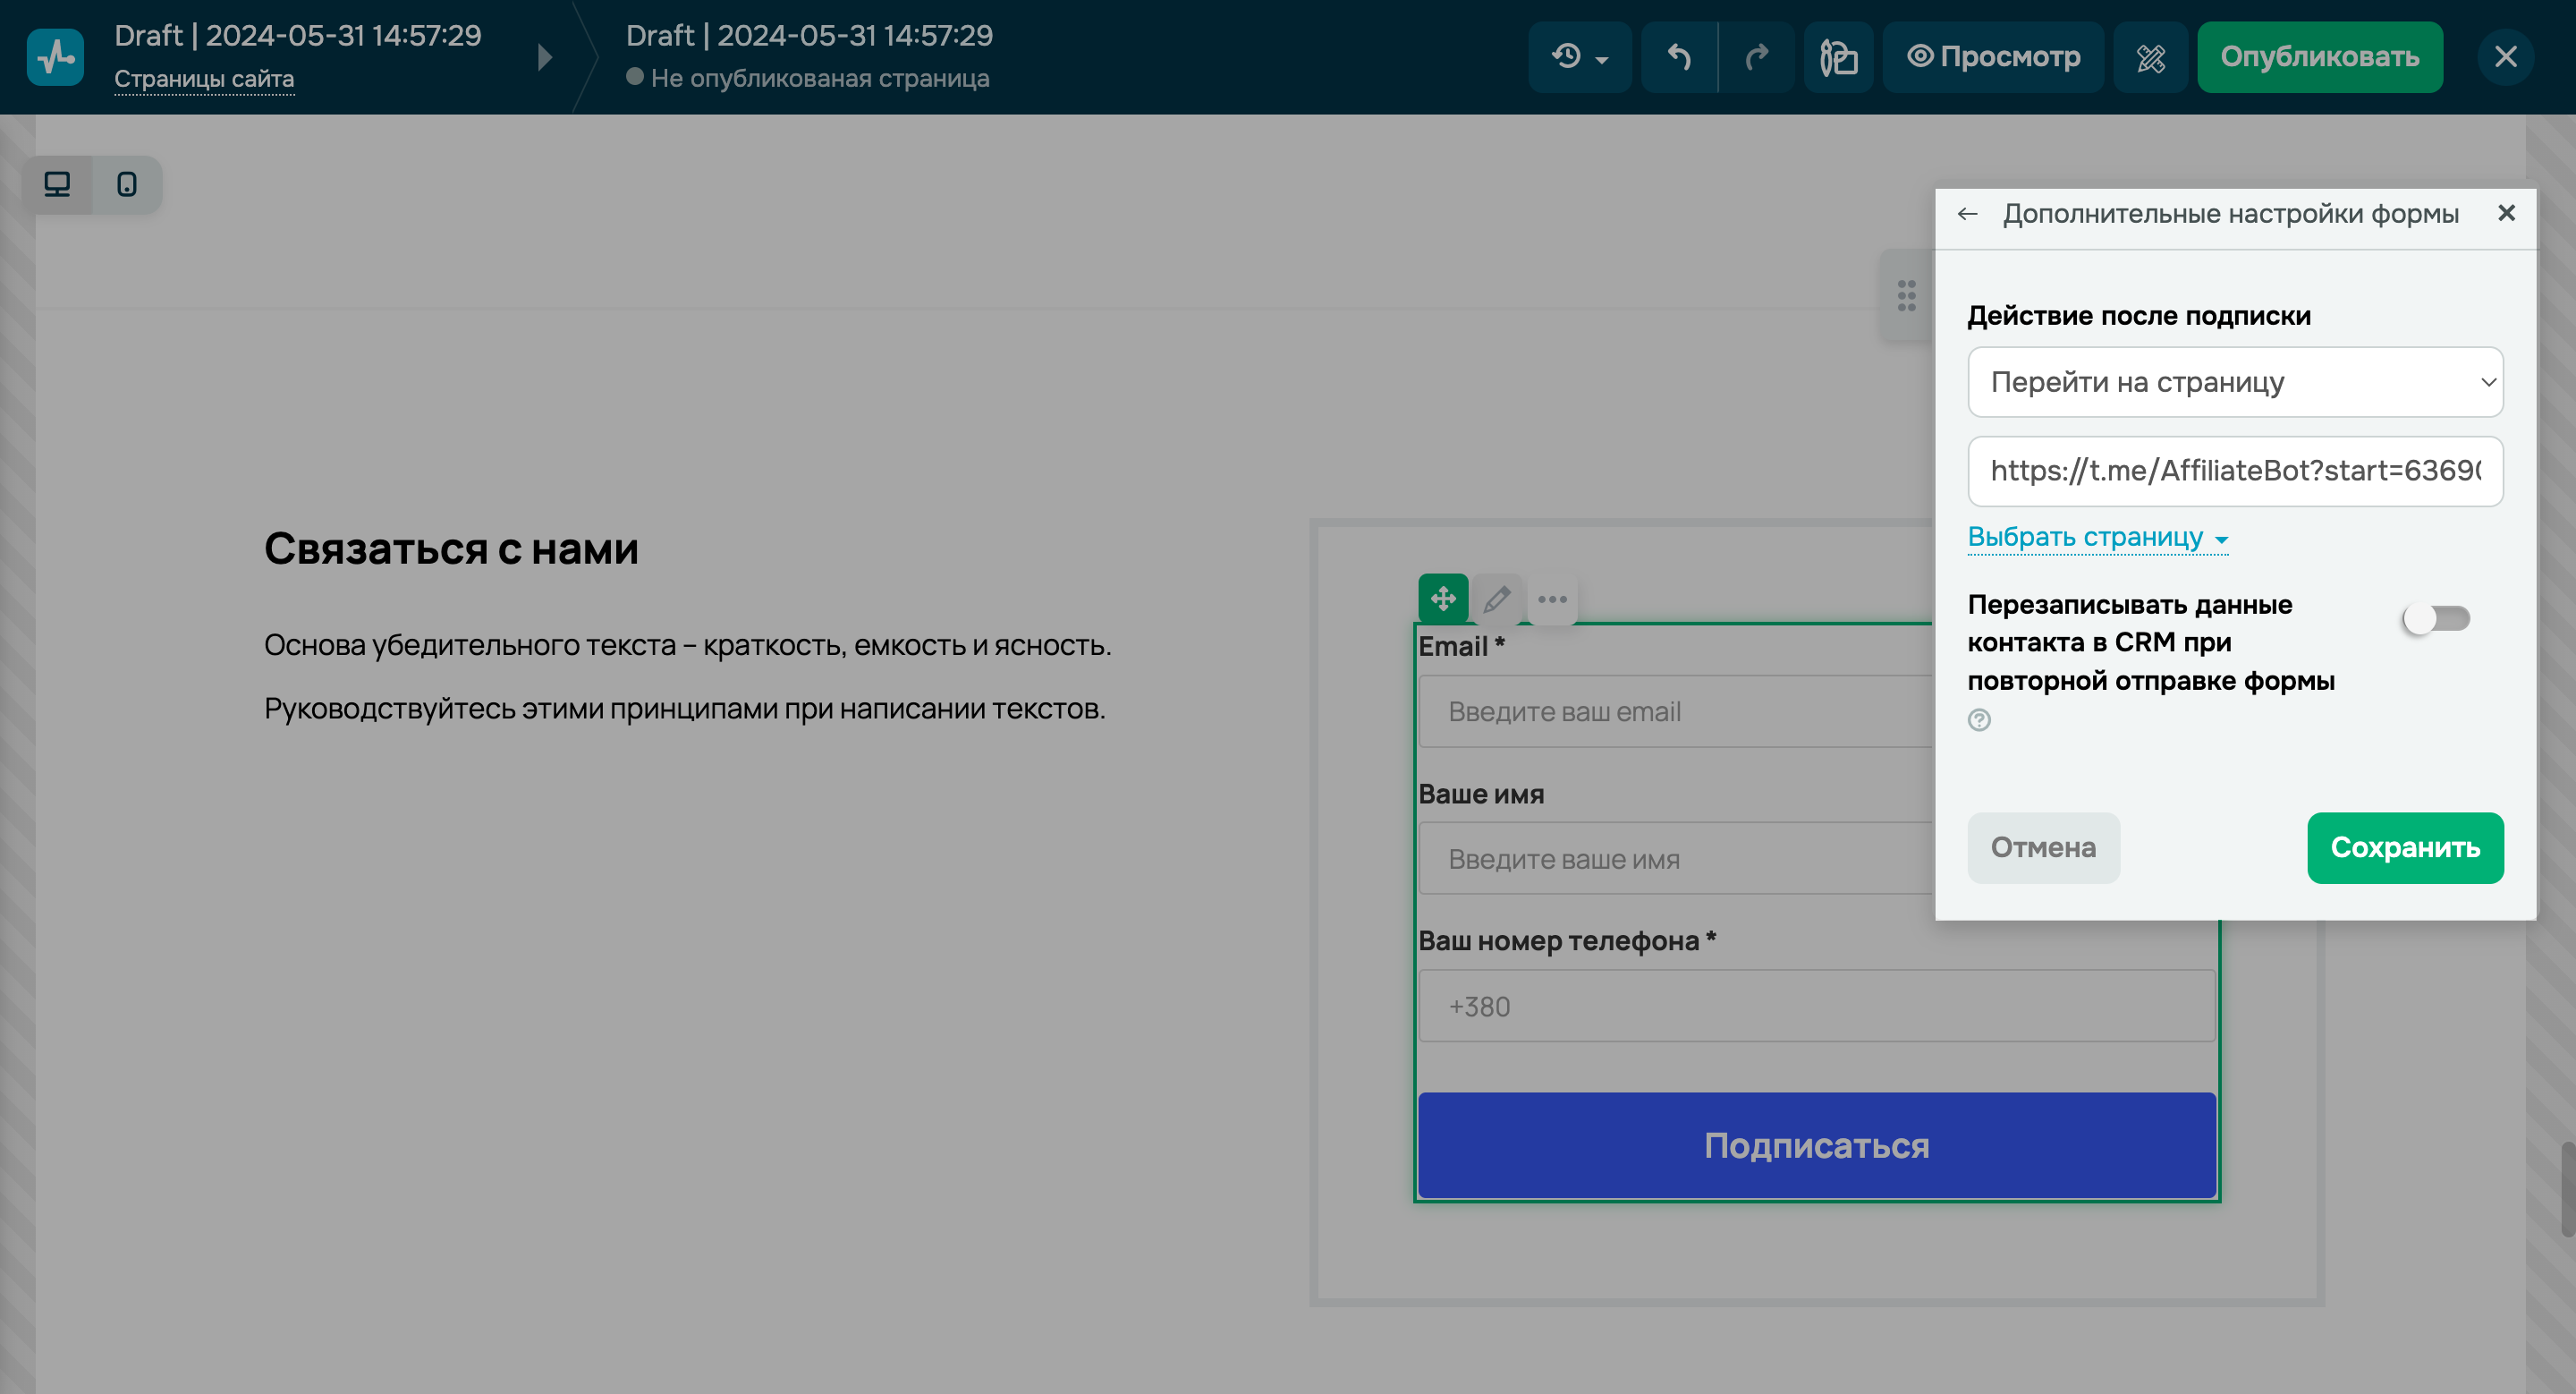Screen dimensions: 2576x1394
Task: Click Страницы сайта breadcrumb link
Action: pos(204,78)
